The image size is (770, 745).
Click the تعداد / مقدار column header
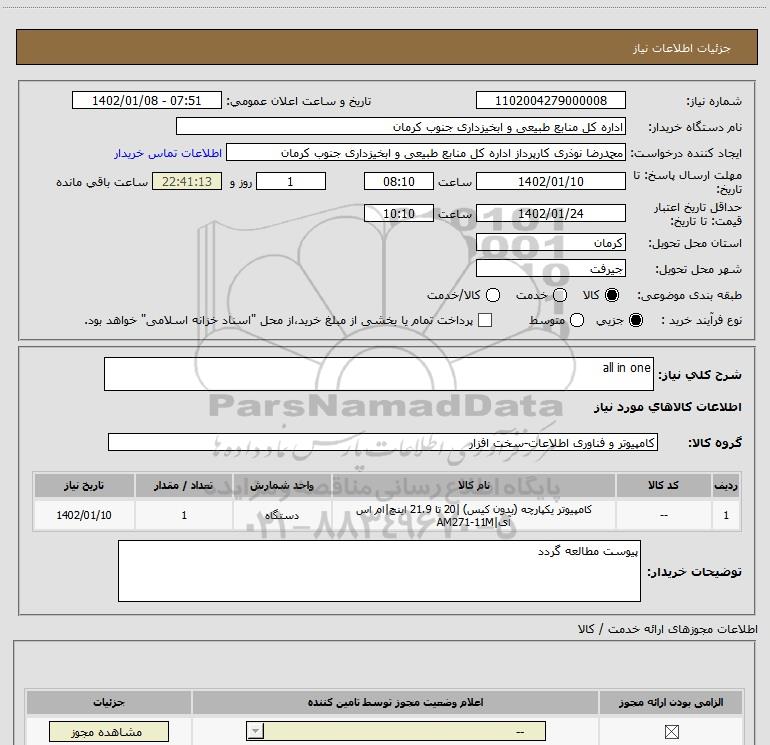click(x=184, y=485)
